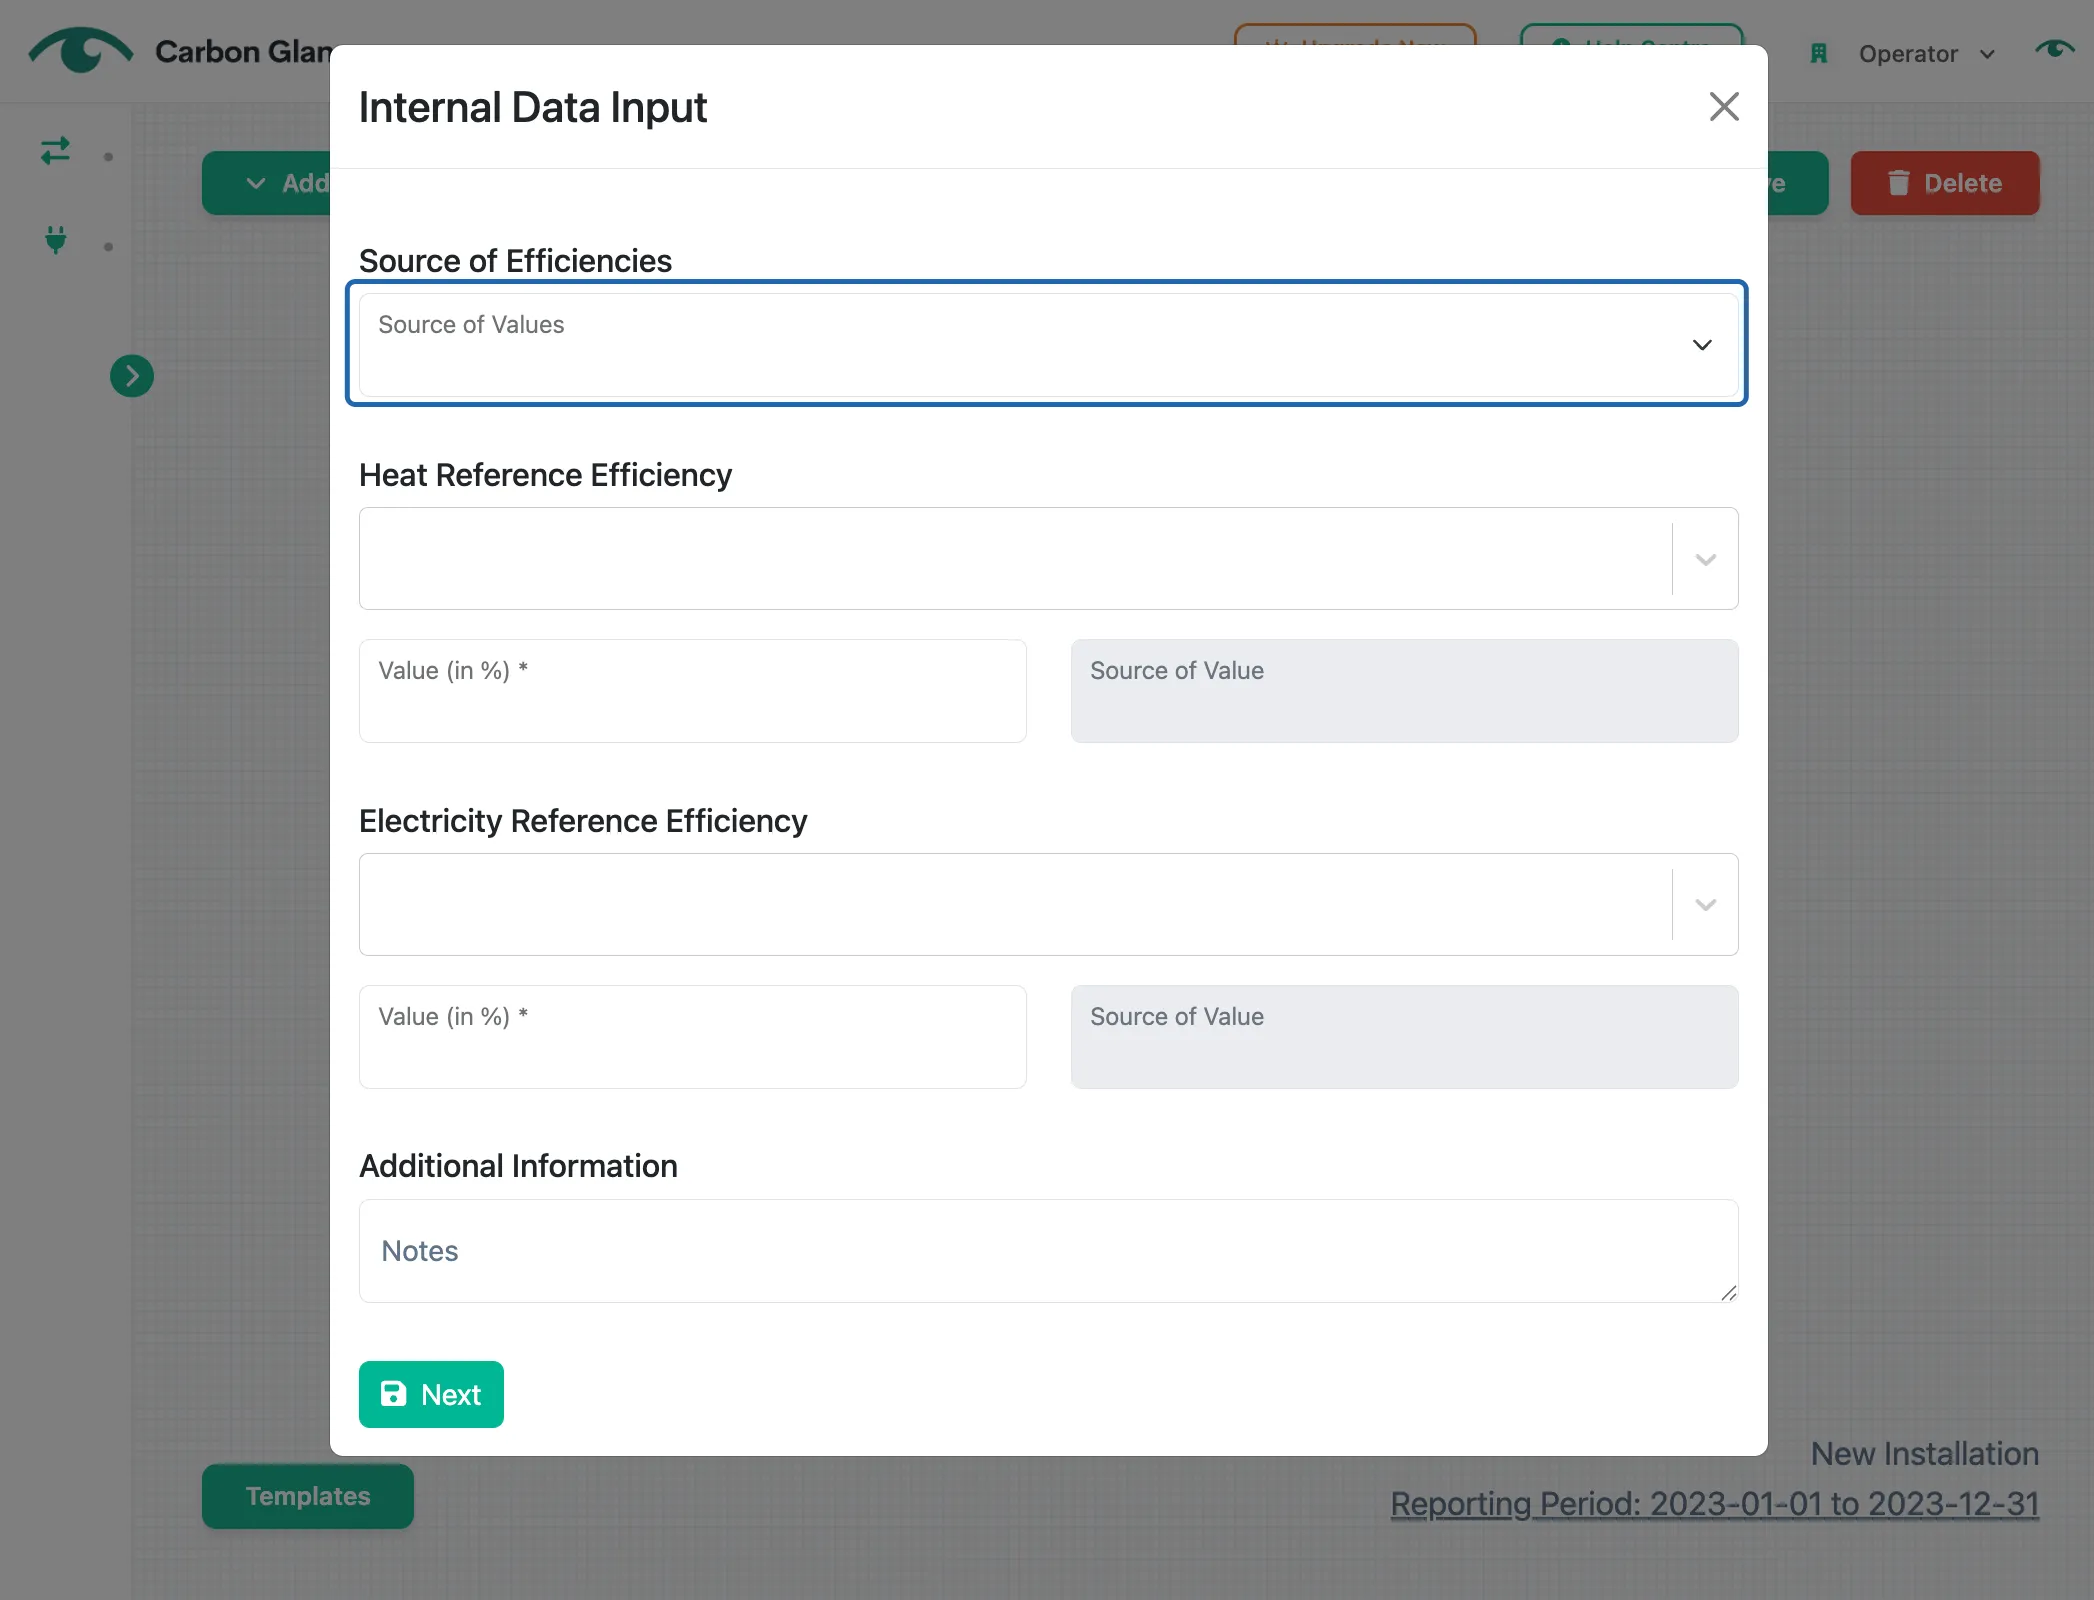
Task: Click the swap arrows sidebar icon
Action: point(55,151)
